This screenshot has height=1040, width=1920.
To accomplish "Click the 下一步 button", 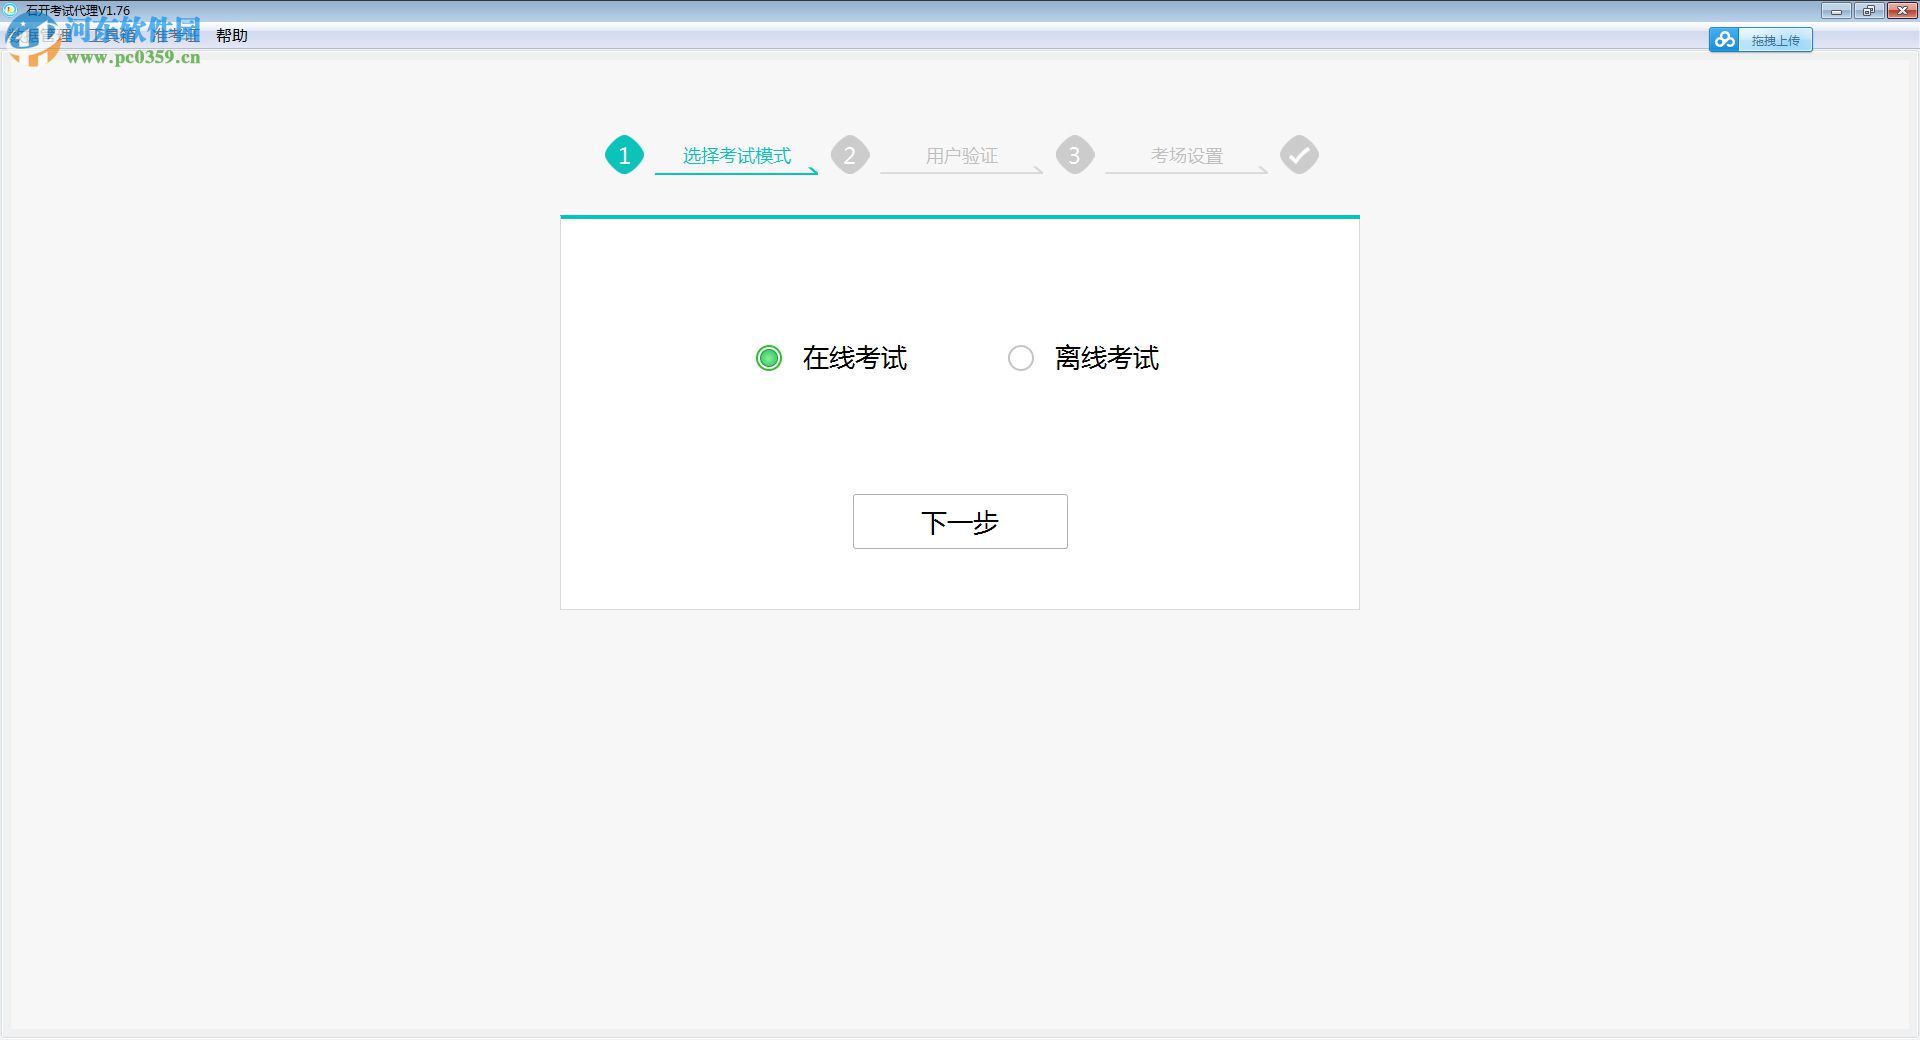I will [x=959, y=521].
